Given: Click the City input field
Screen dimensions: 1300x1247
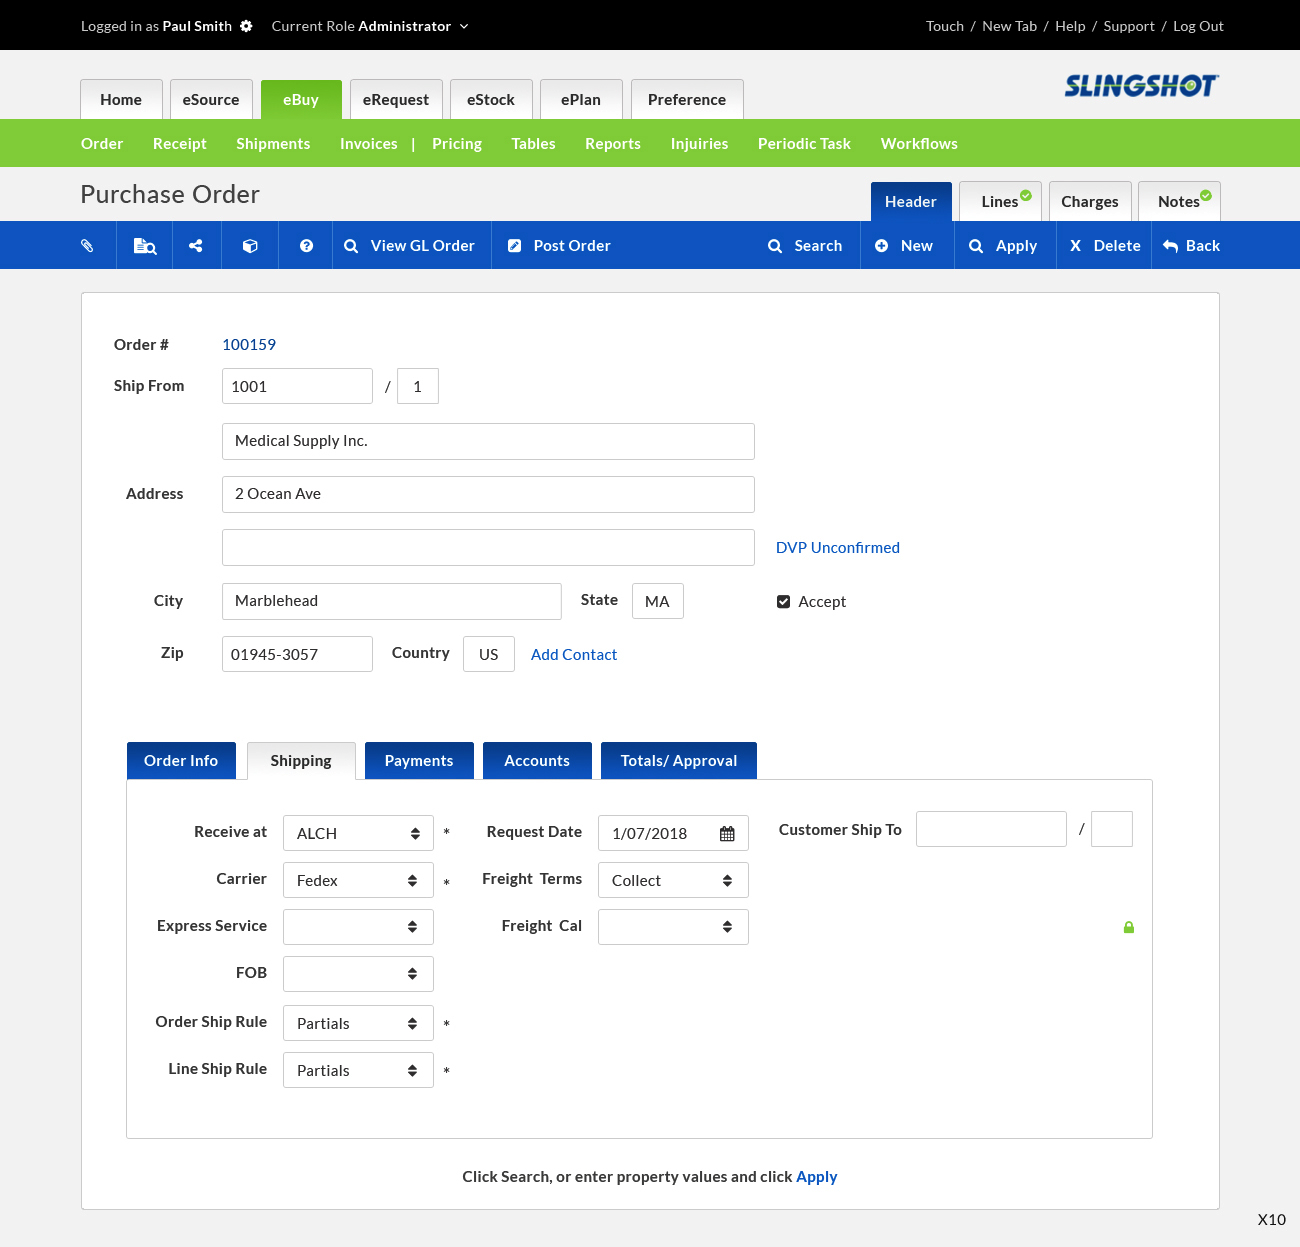Looking at the screenshot, I should coord(391,601).
